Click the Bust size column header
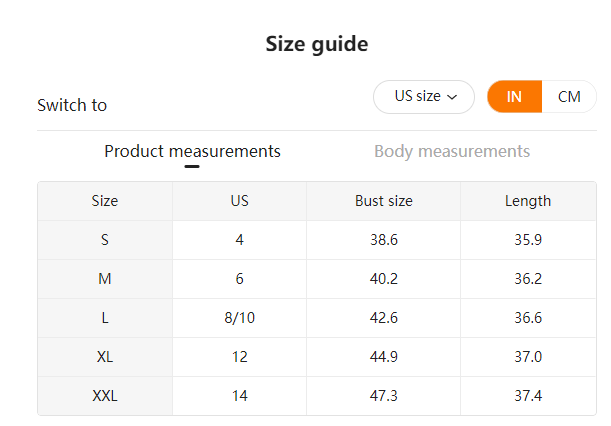This screenshot has width=611, height=426. point(384,201)
